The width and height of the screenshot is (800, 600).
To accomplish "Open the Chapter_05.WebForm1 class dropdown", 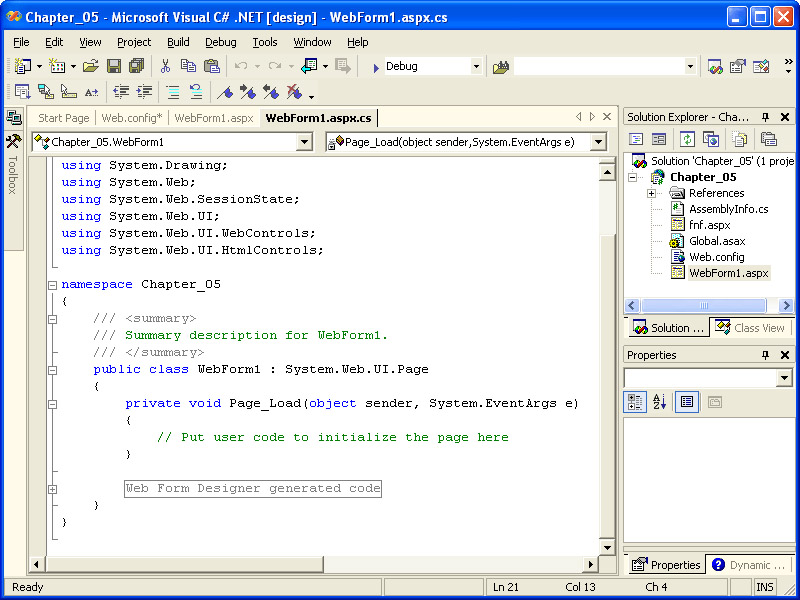I will click(304, 142).
